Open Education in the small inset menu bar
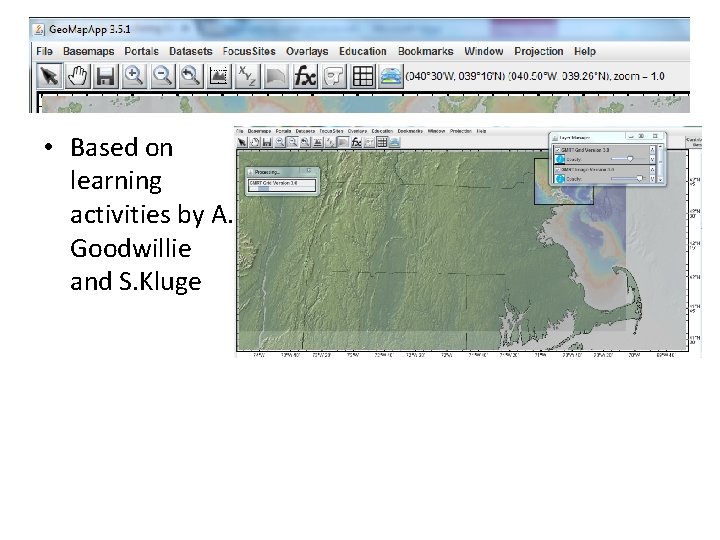Viewport: 720px width, 540px height. 382,131
